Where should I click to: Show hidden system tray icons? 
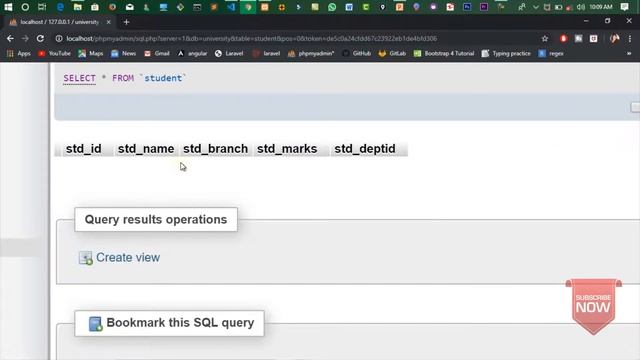(x=536, y=7)
